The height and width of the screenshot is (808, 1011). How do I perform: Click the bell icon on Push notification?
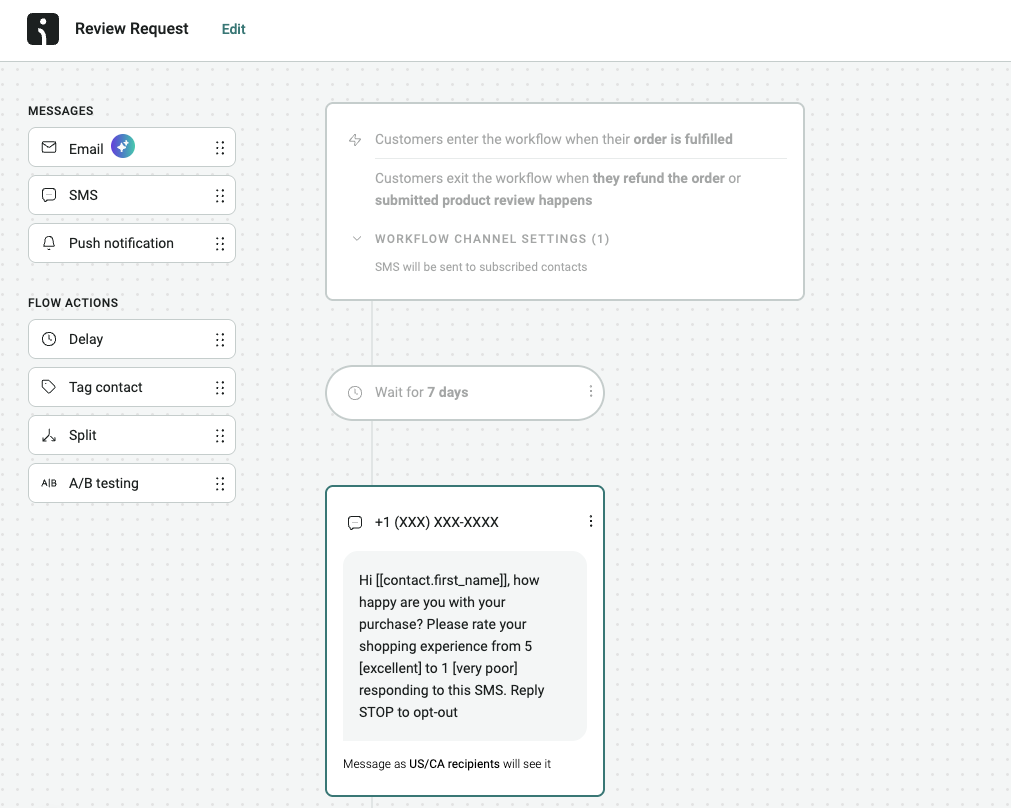(x=49, y=242)
